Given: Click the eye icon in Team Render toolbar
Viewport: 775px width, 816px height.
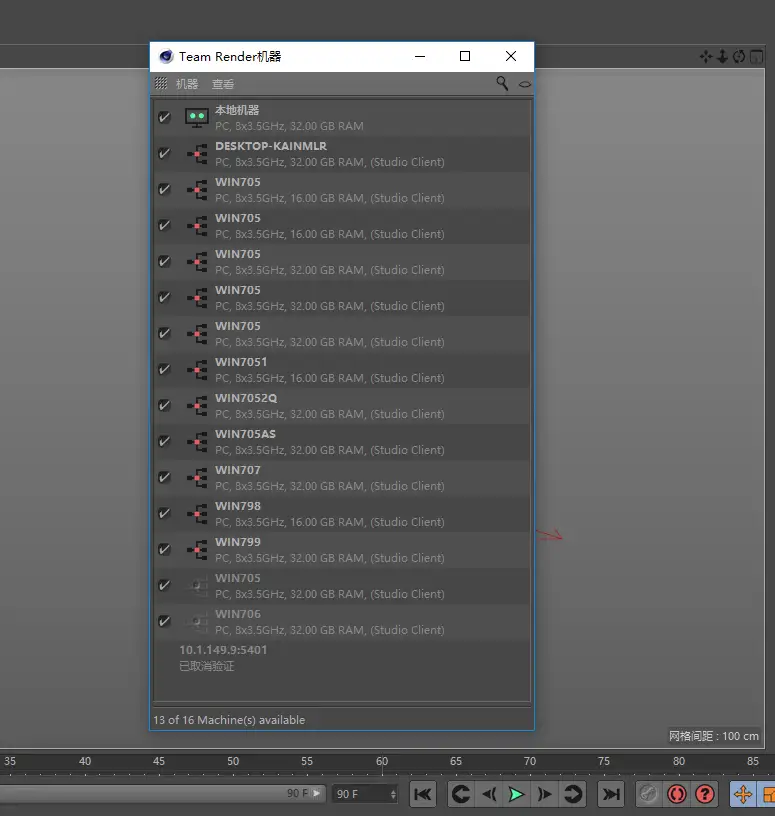Looking at the screenshot, I should (x=525, y=84).
